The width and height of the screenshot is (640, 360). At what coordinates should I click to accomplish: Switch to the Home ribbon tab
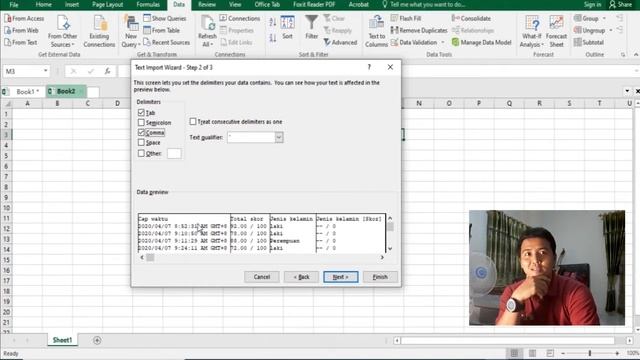(44, 4)
